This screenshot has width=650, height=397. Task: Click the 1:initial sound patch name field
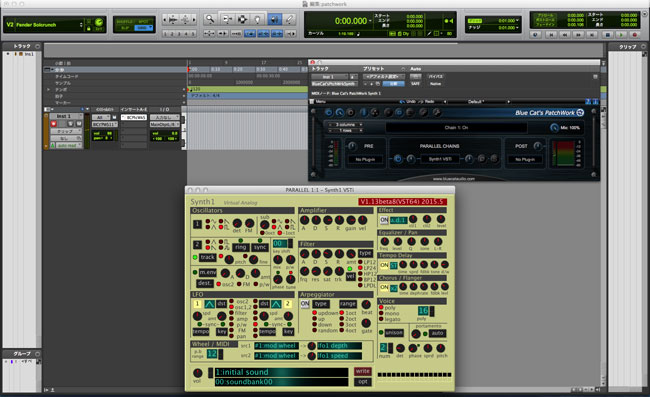[x=281, y=372]
